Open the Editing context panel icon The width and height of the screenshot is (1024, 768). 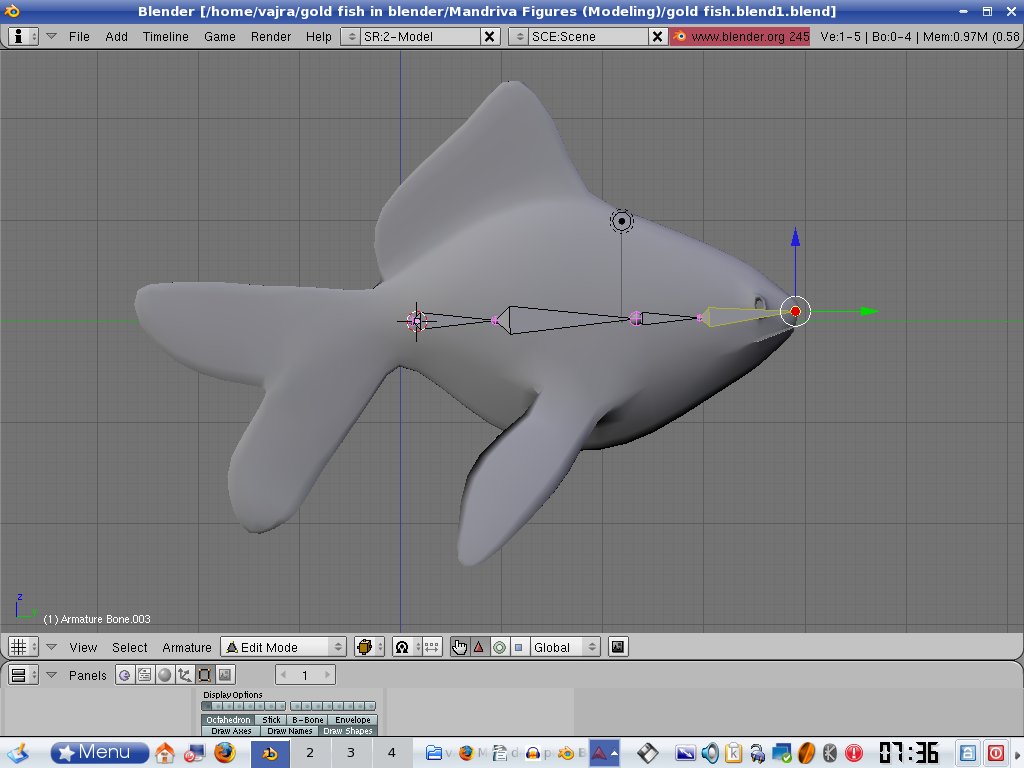click(205, 675)
